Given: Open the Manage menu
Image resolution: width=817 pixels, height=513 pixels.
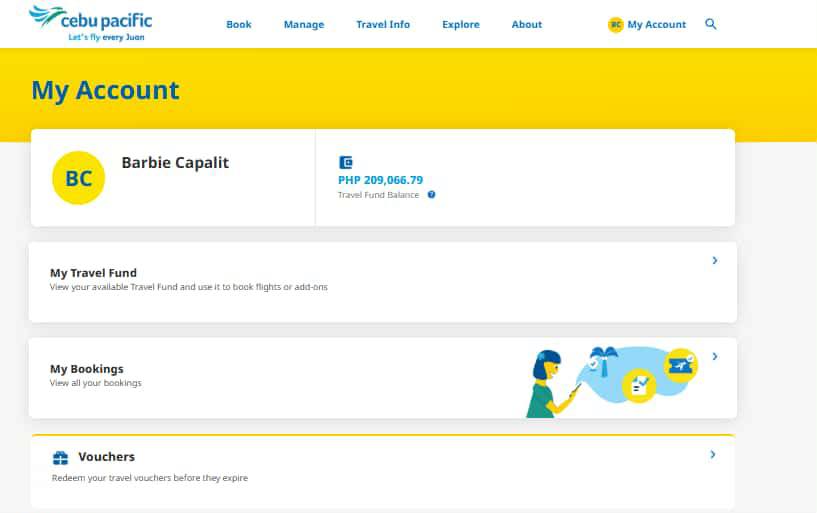Looking at the screenshot, I should [x=304, y=24].
